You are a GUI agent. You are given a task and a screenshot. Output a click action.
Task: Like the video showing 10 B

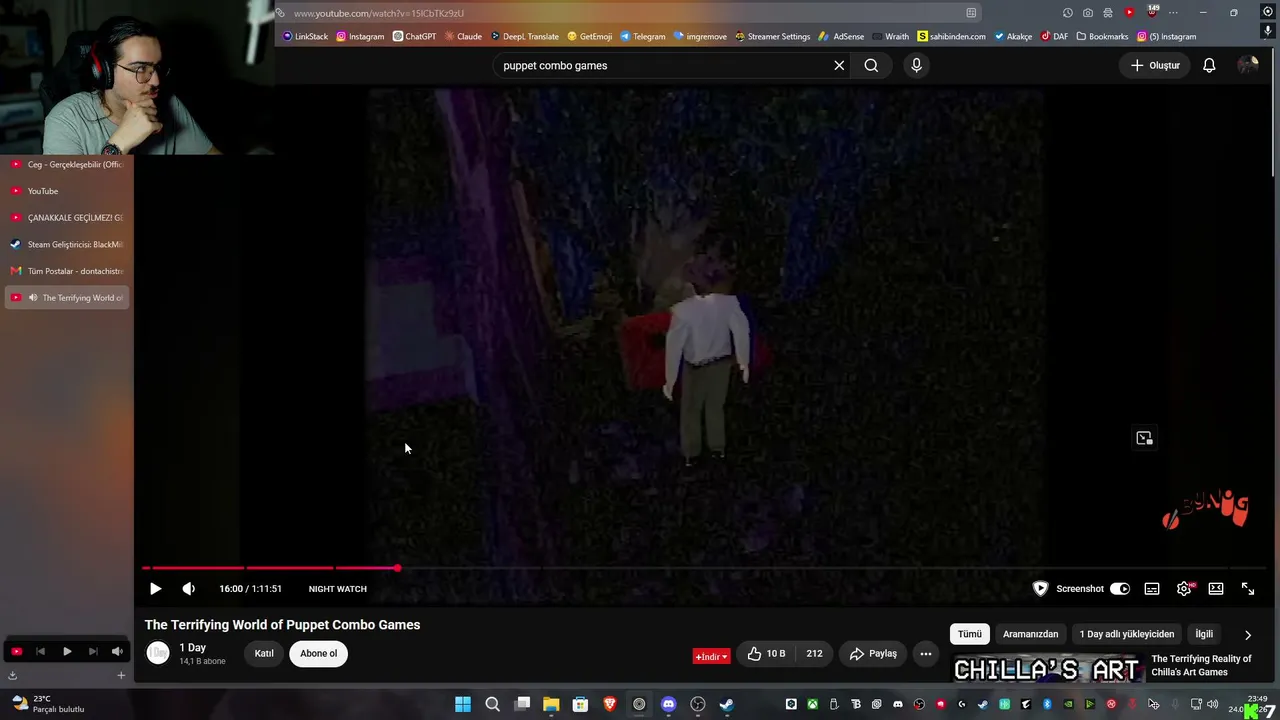point(767,654)
